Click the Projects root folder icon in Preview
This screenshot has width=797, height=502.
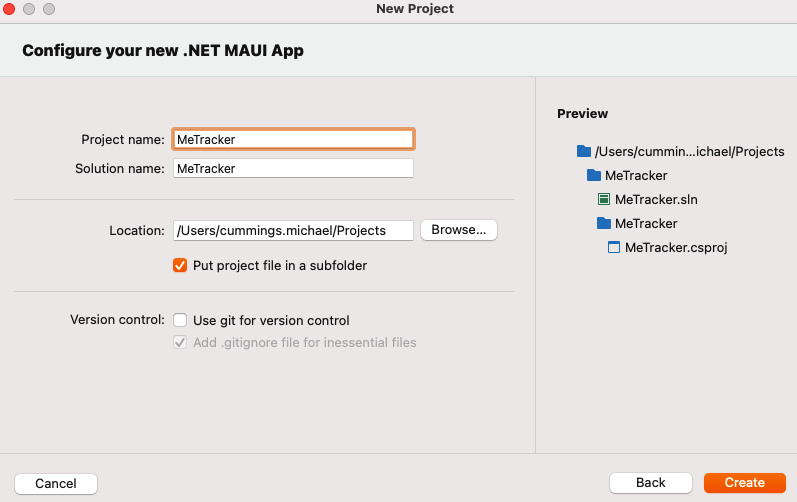(584, 151)
